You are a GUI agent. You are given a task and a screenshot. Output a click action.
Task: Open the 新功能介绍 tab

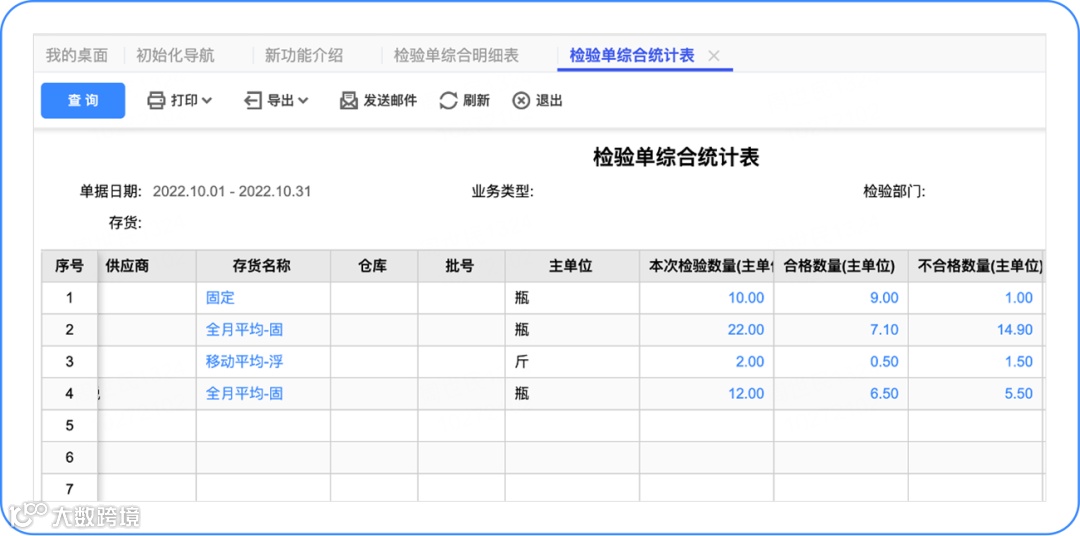304,56
